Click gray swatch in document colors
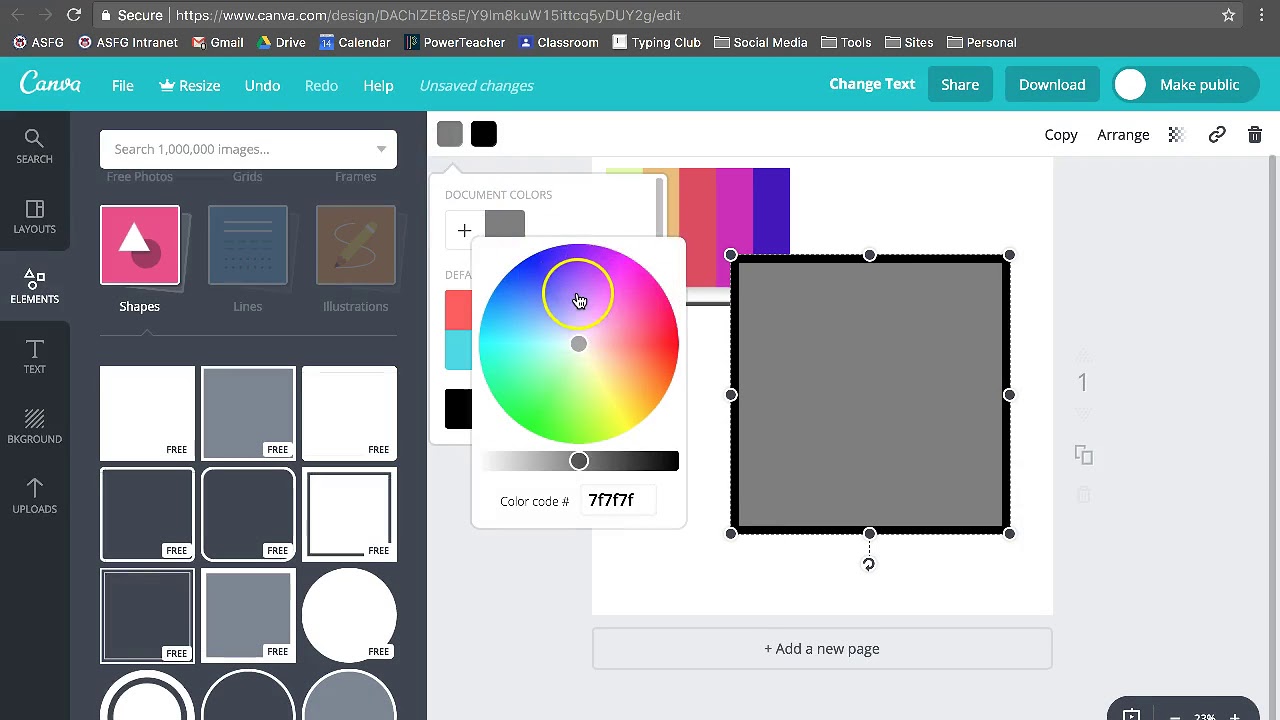 [x=505, y=226]
